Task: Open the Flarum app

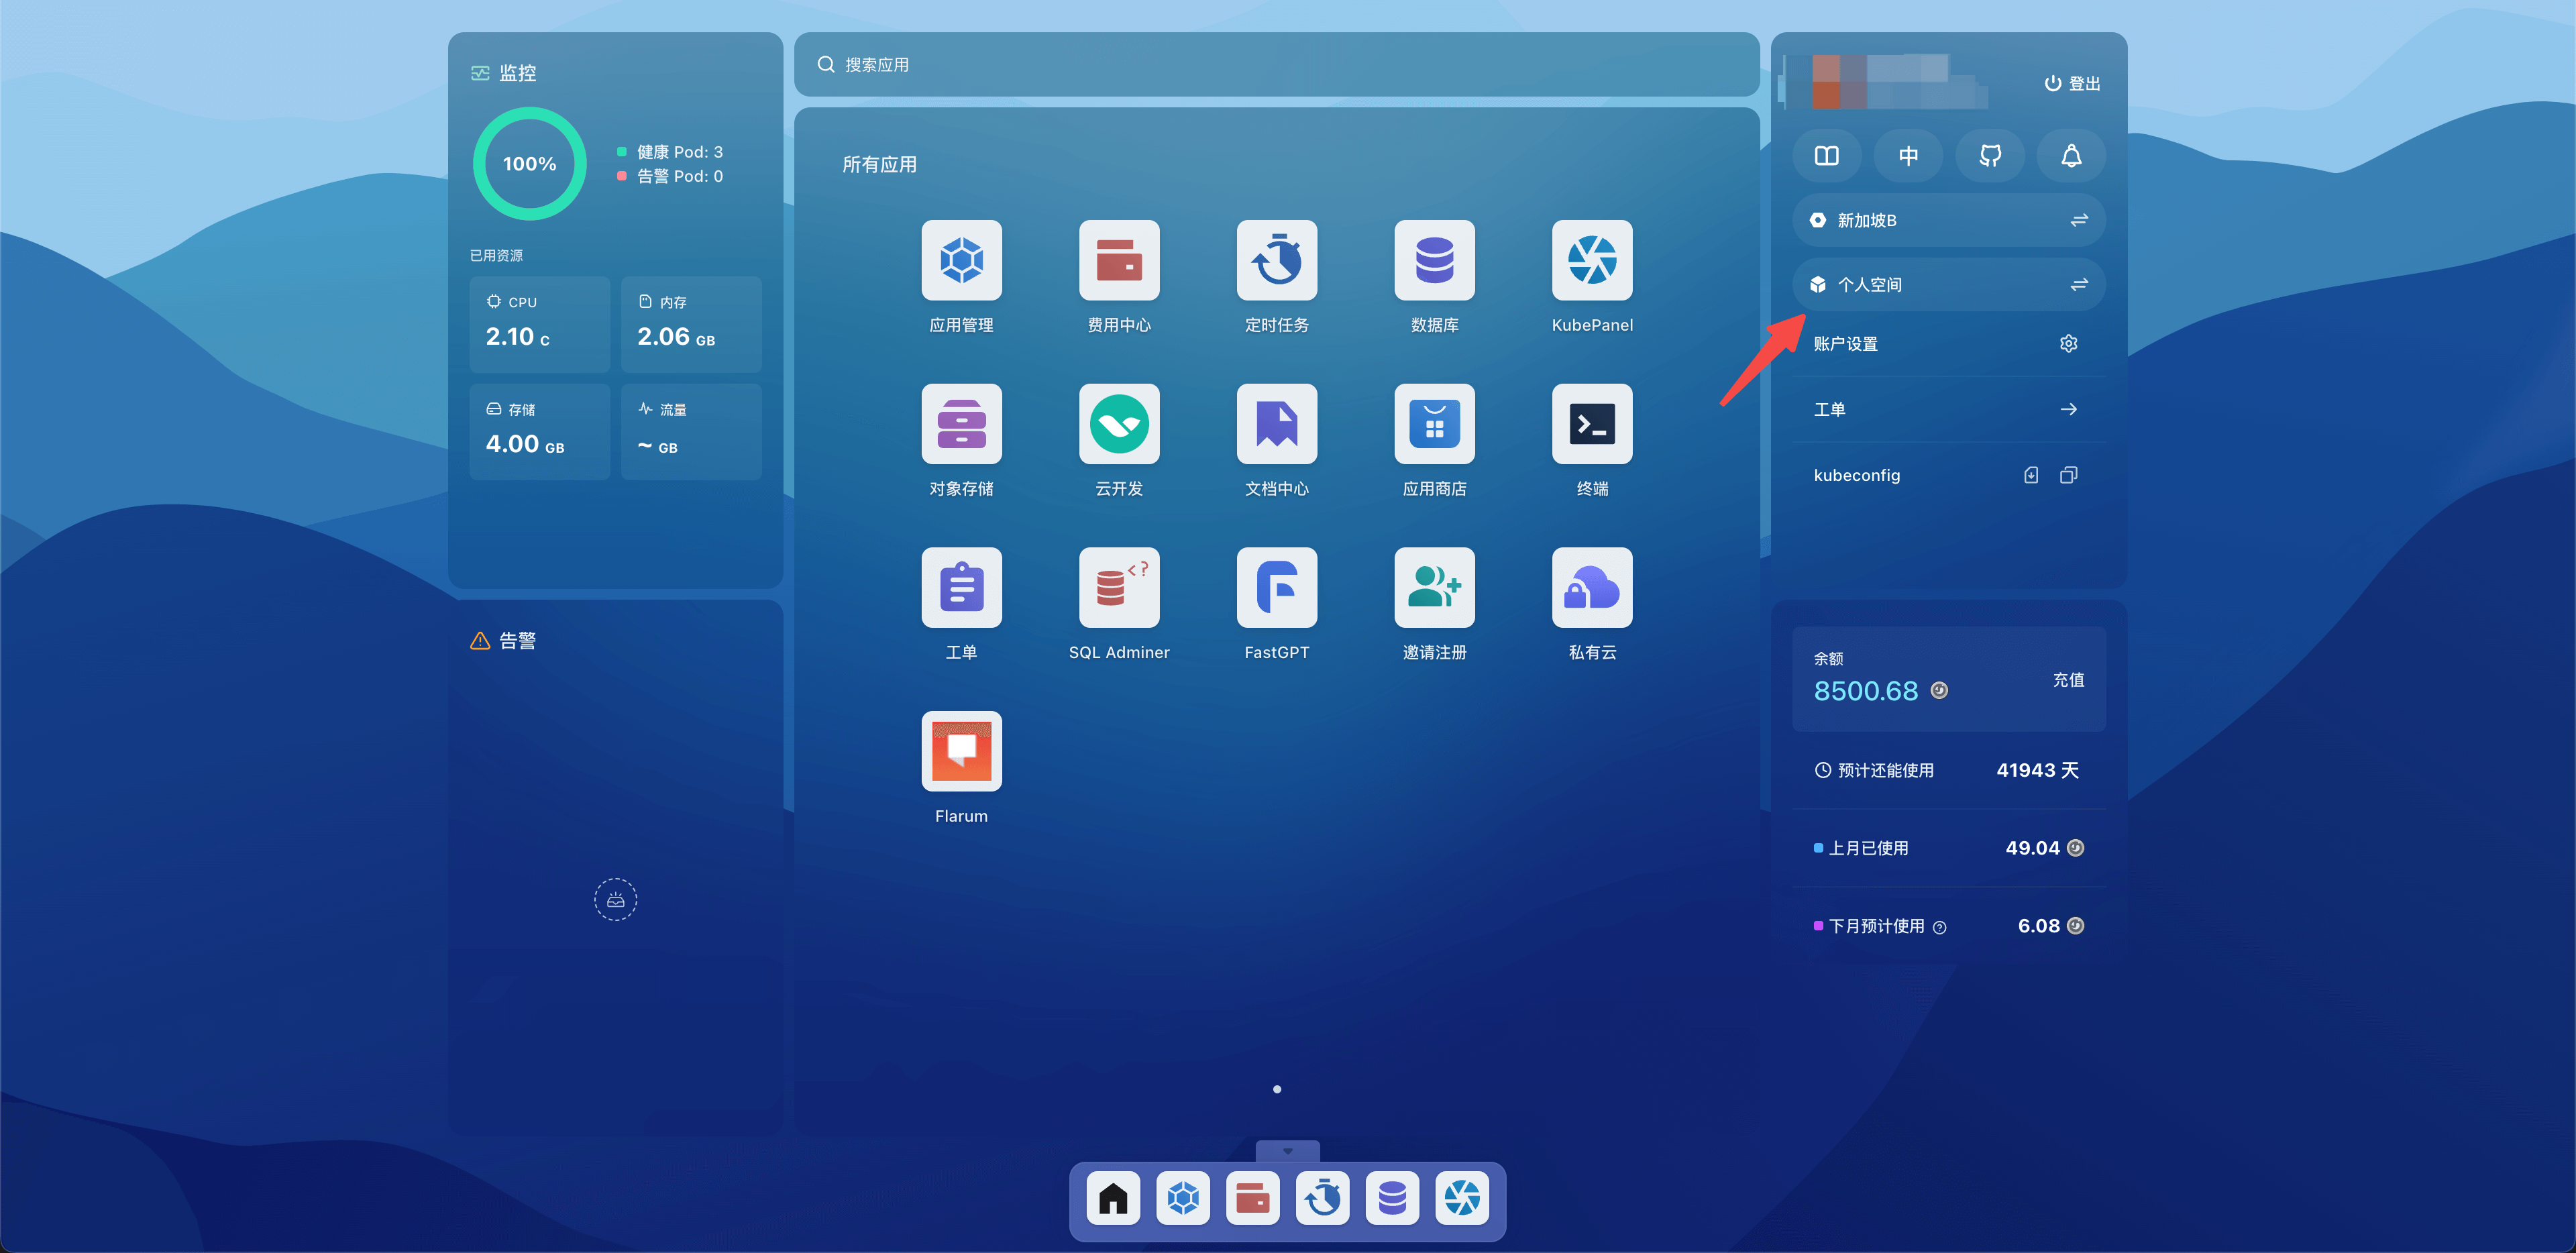Action: coord(961,752)
